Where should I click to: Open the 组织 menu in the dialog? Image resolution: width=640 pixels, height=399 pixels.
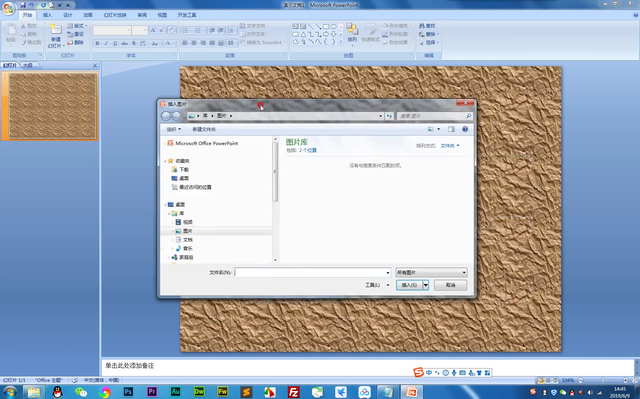click(x=173, y=129)
